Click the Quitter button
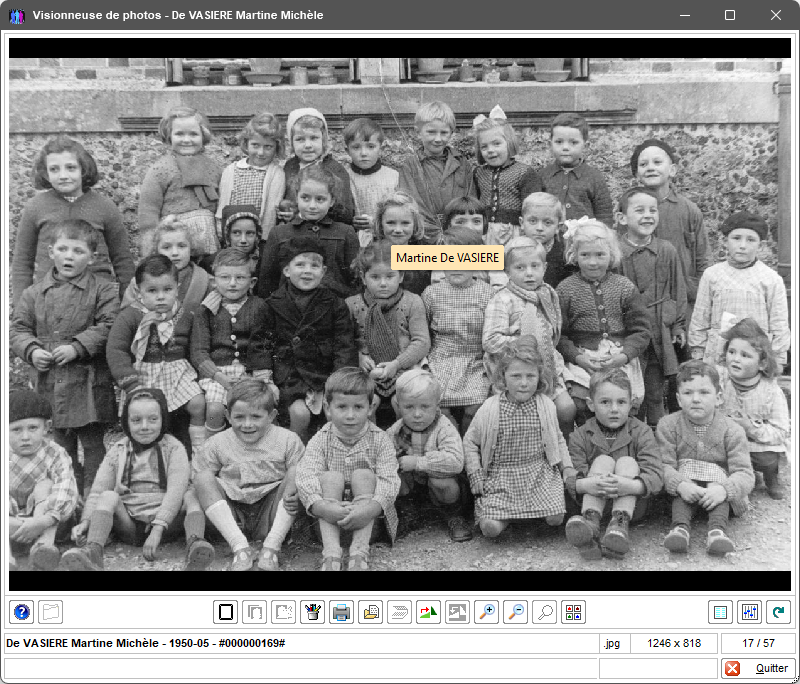The width and height of the screenshot is (800, 684). [757, 668]
